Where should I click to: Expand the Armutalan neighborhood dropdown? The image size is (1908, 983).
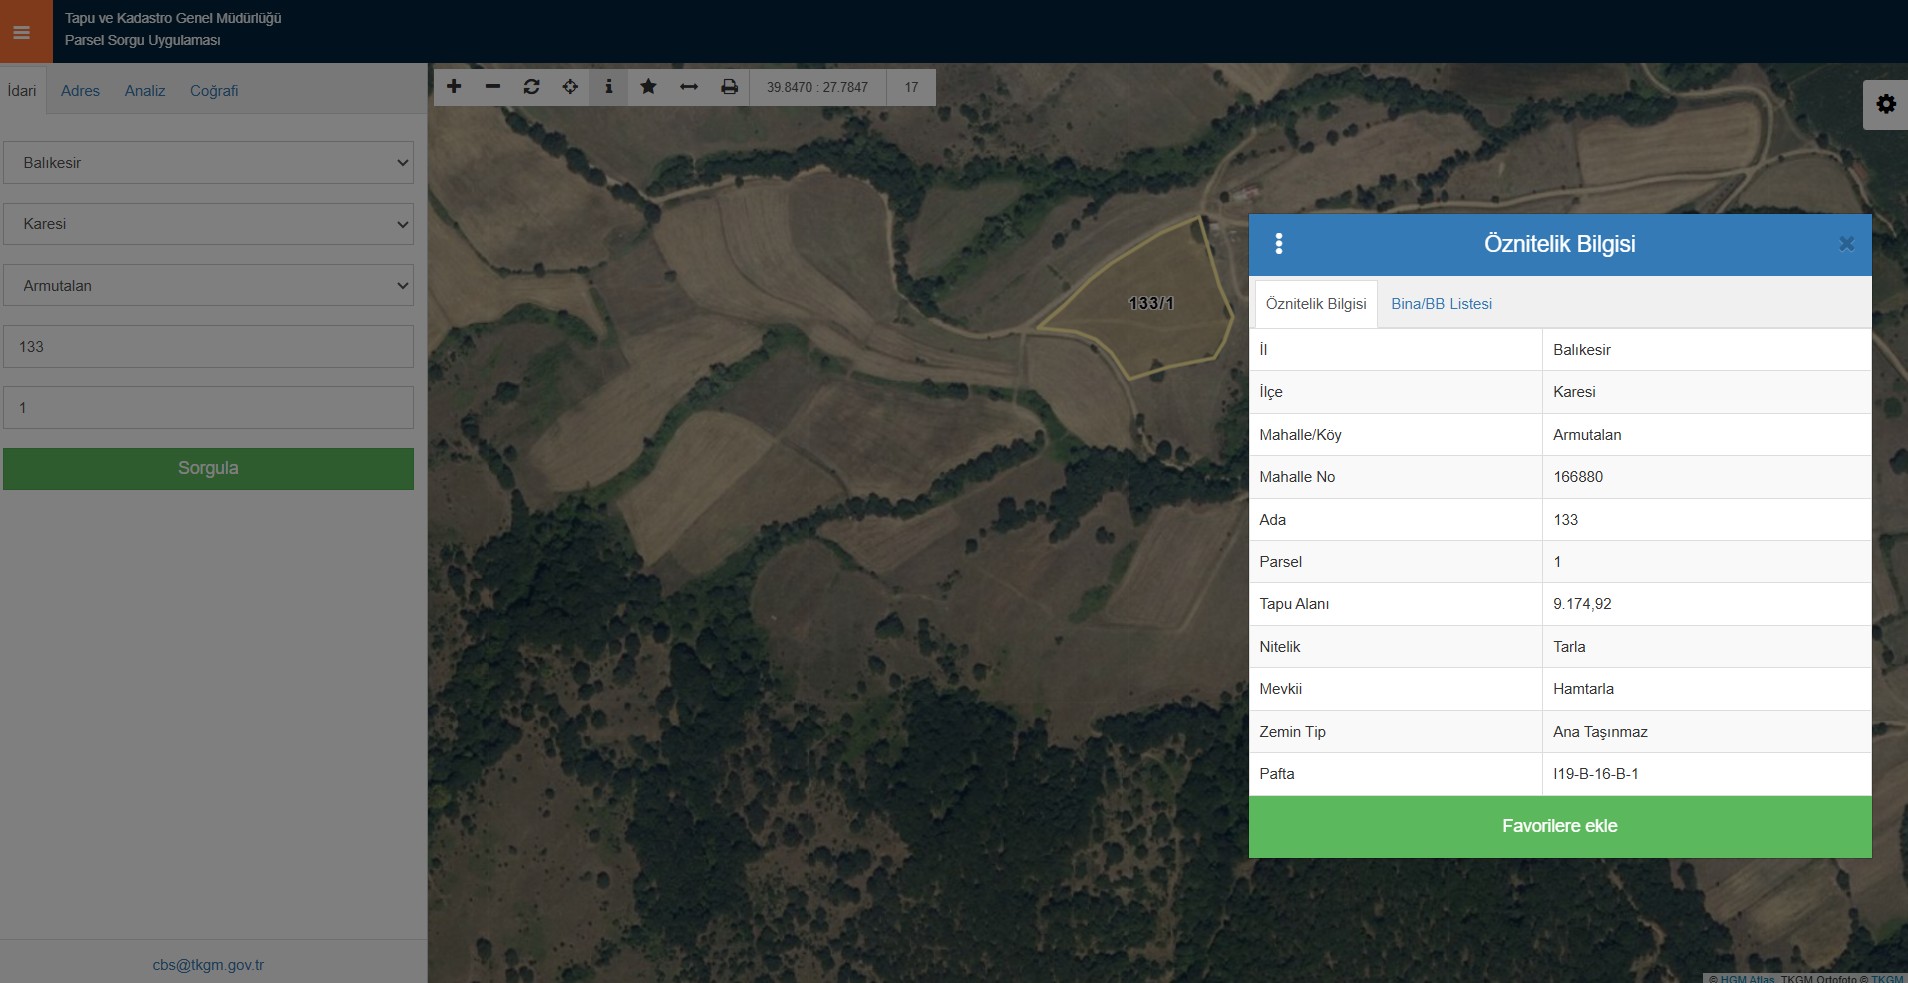coord(208,286)
